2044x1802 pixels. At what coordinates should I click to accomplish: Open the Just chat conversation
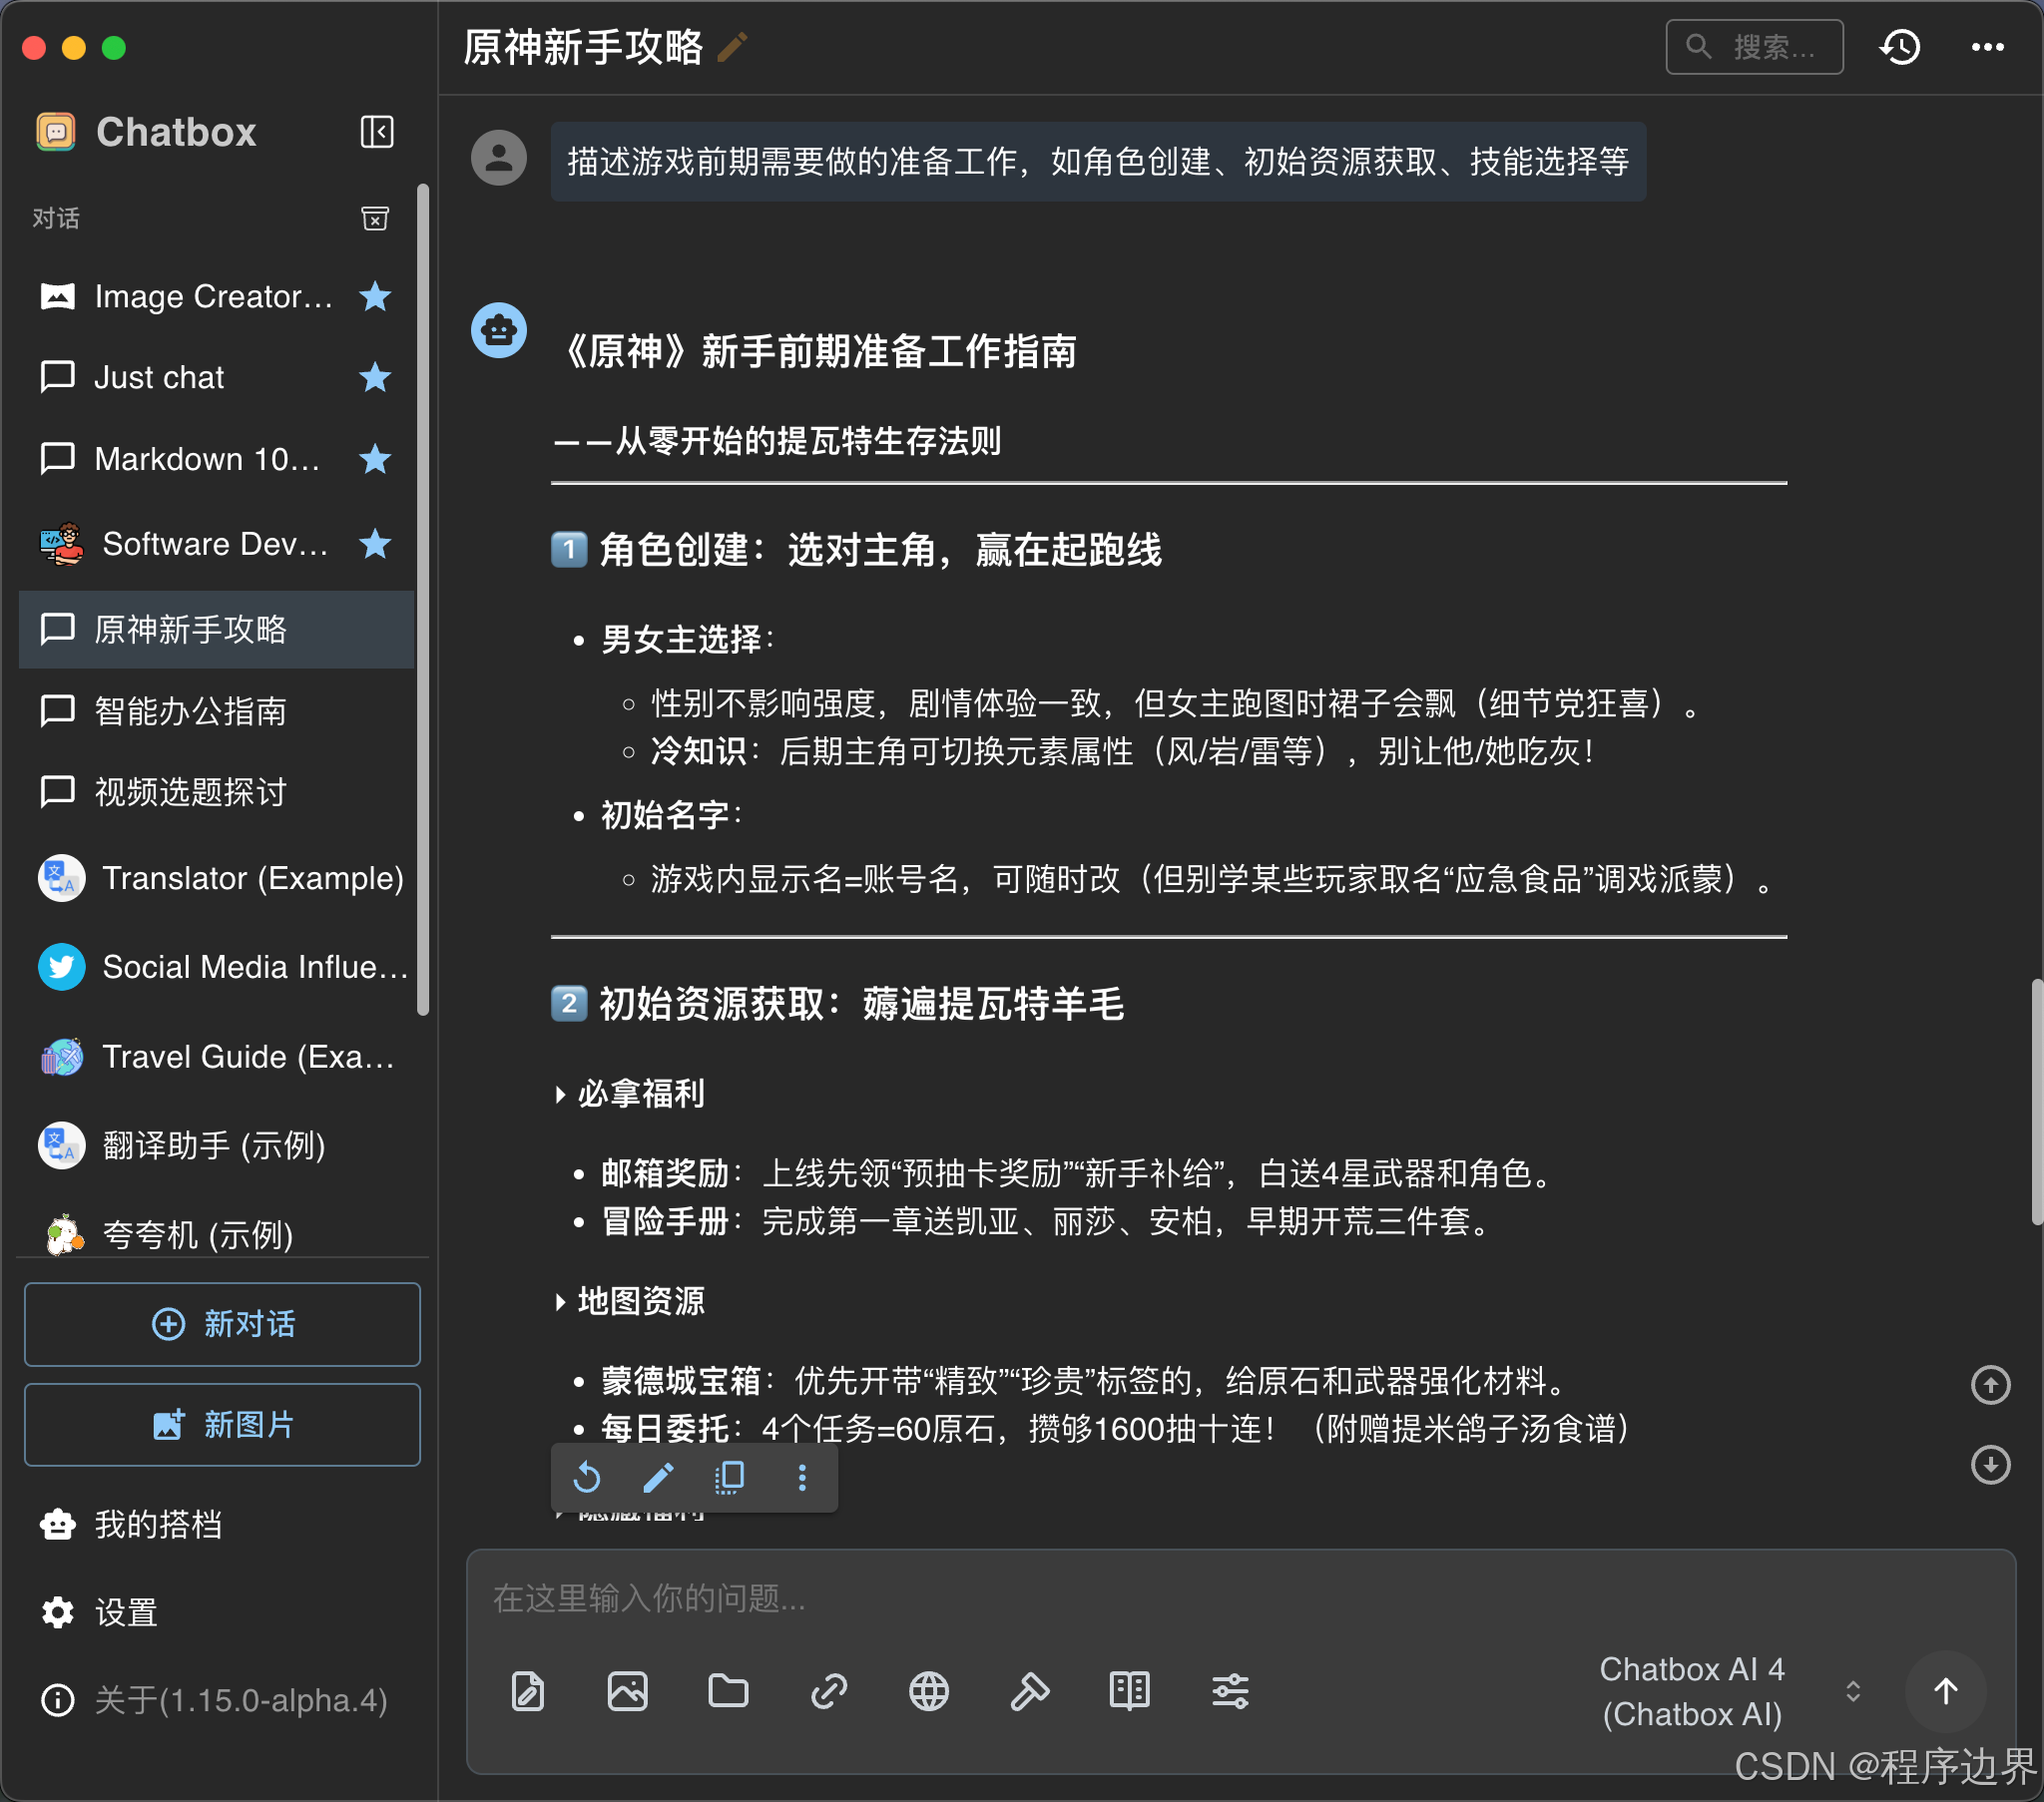(x=216, y=377)
